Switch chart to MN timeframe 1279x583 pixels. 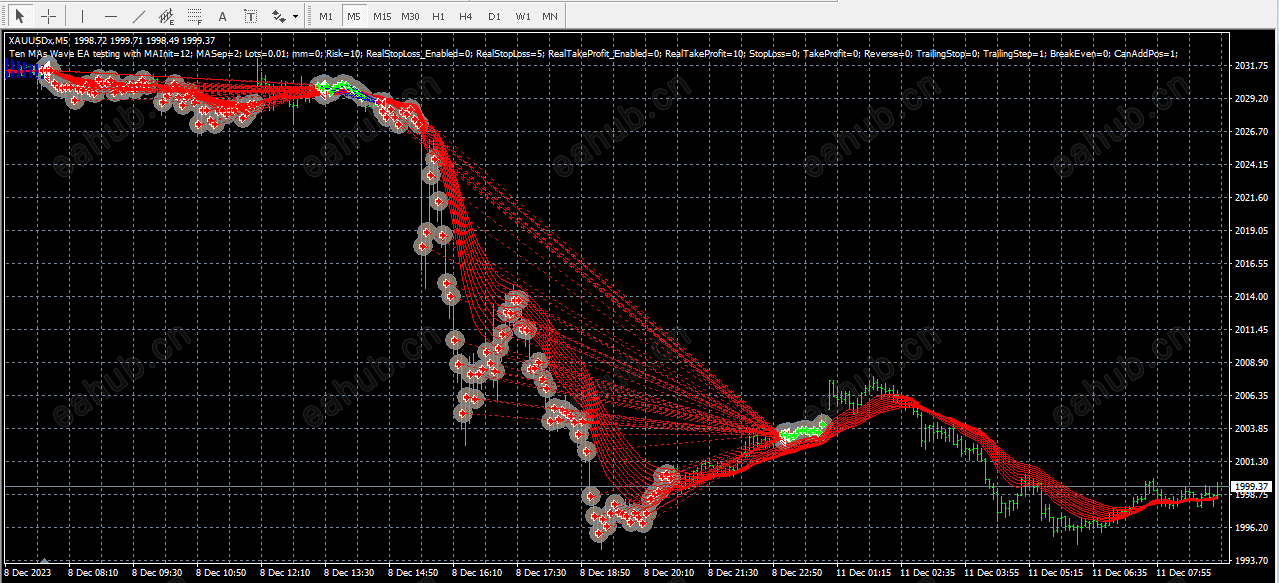(x=550, y=17)
